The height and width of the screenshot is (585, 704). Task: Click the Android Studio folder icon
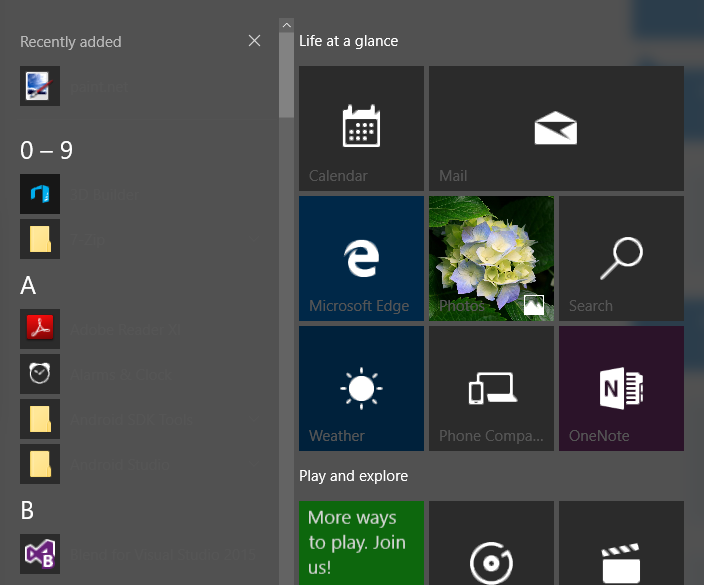coord(40,464)
